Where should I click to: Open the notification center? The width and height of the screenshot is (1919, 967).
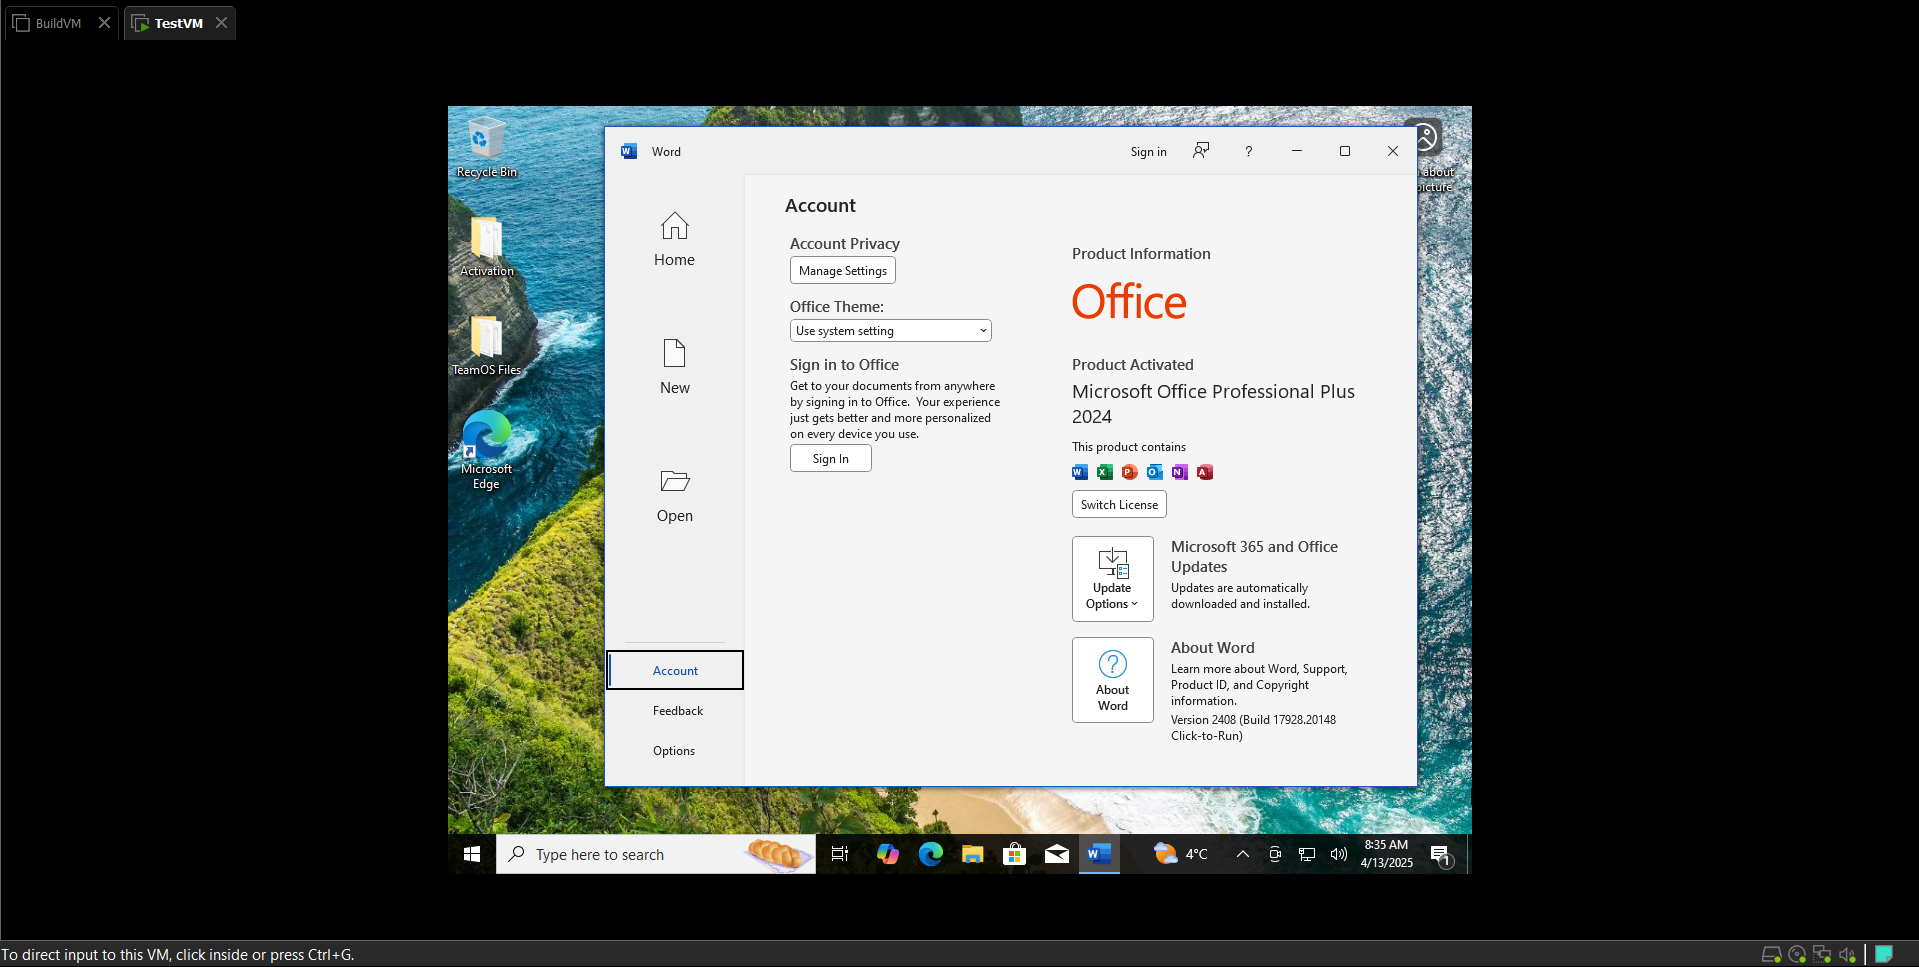[x=1441, y=855]
